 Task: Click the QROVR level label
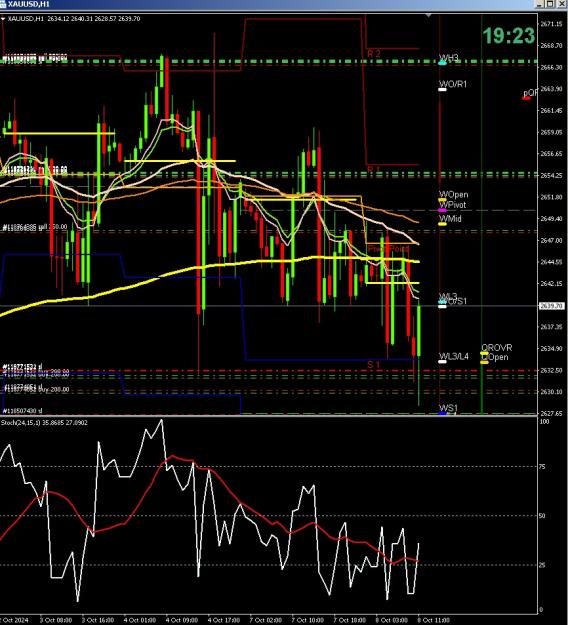497,348
